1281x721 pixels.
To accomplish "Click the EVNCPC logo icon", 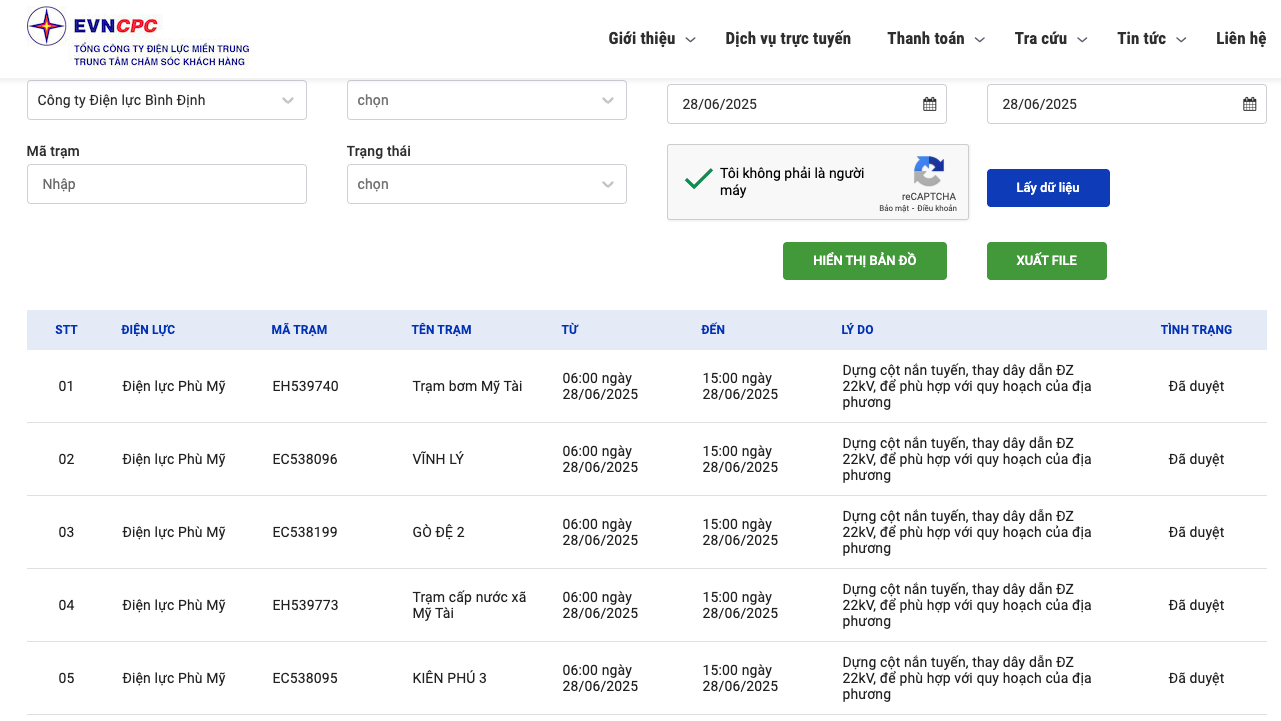I will (45, 27).
